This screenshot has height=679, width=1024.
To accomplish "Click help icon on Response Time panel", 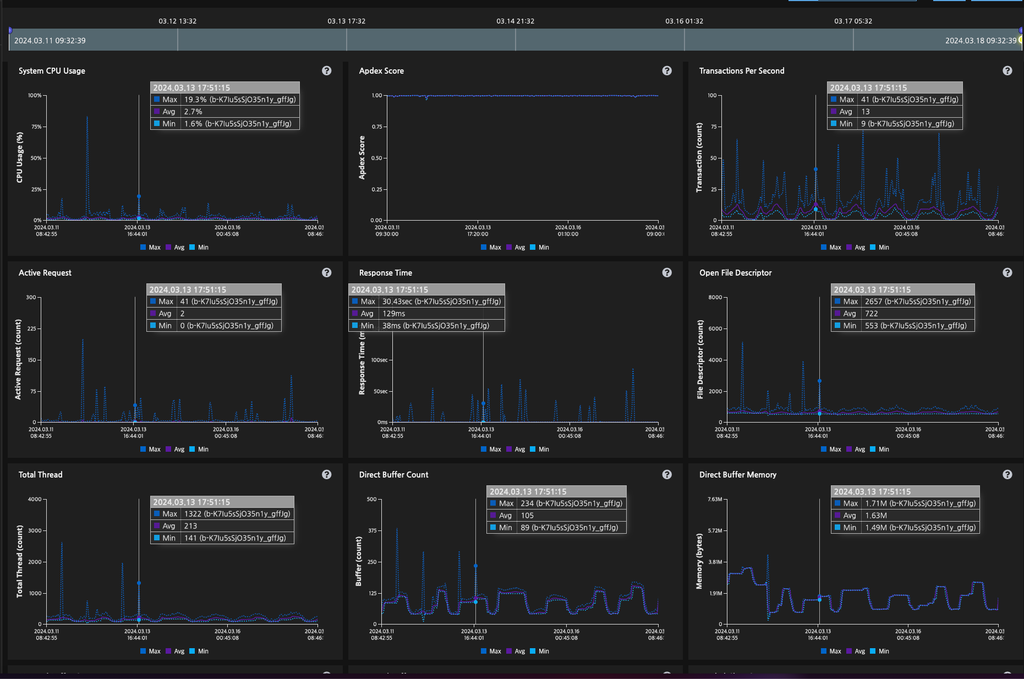I will coord(667,273).
